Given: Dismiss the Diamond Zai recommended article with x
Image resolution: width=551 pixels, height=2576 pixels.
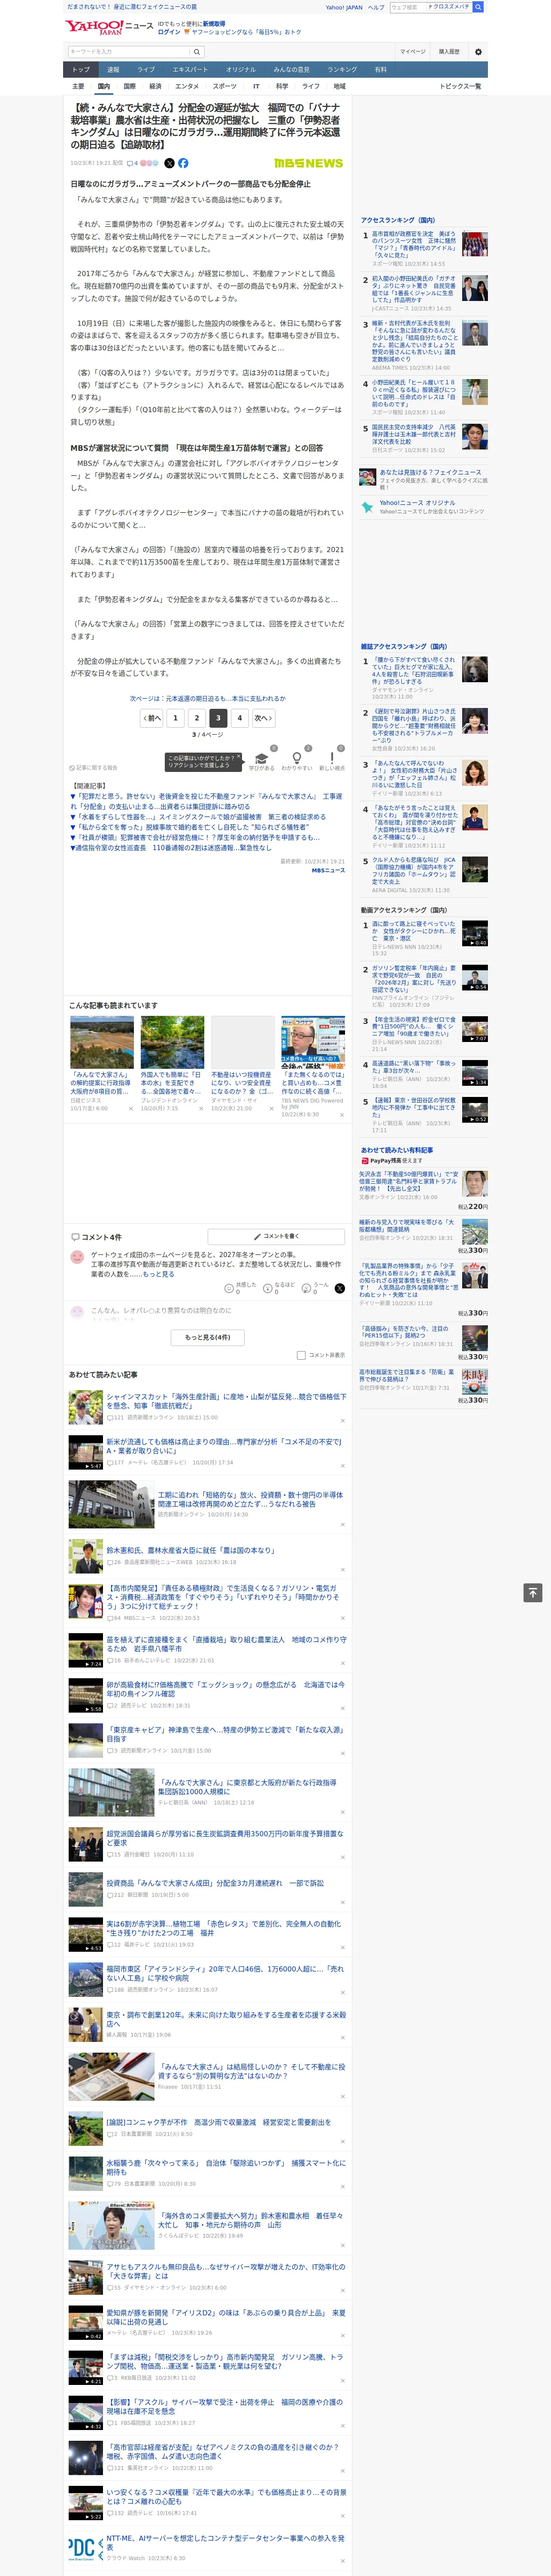Looking at the screenshot, I should 271,1108.
